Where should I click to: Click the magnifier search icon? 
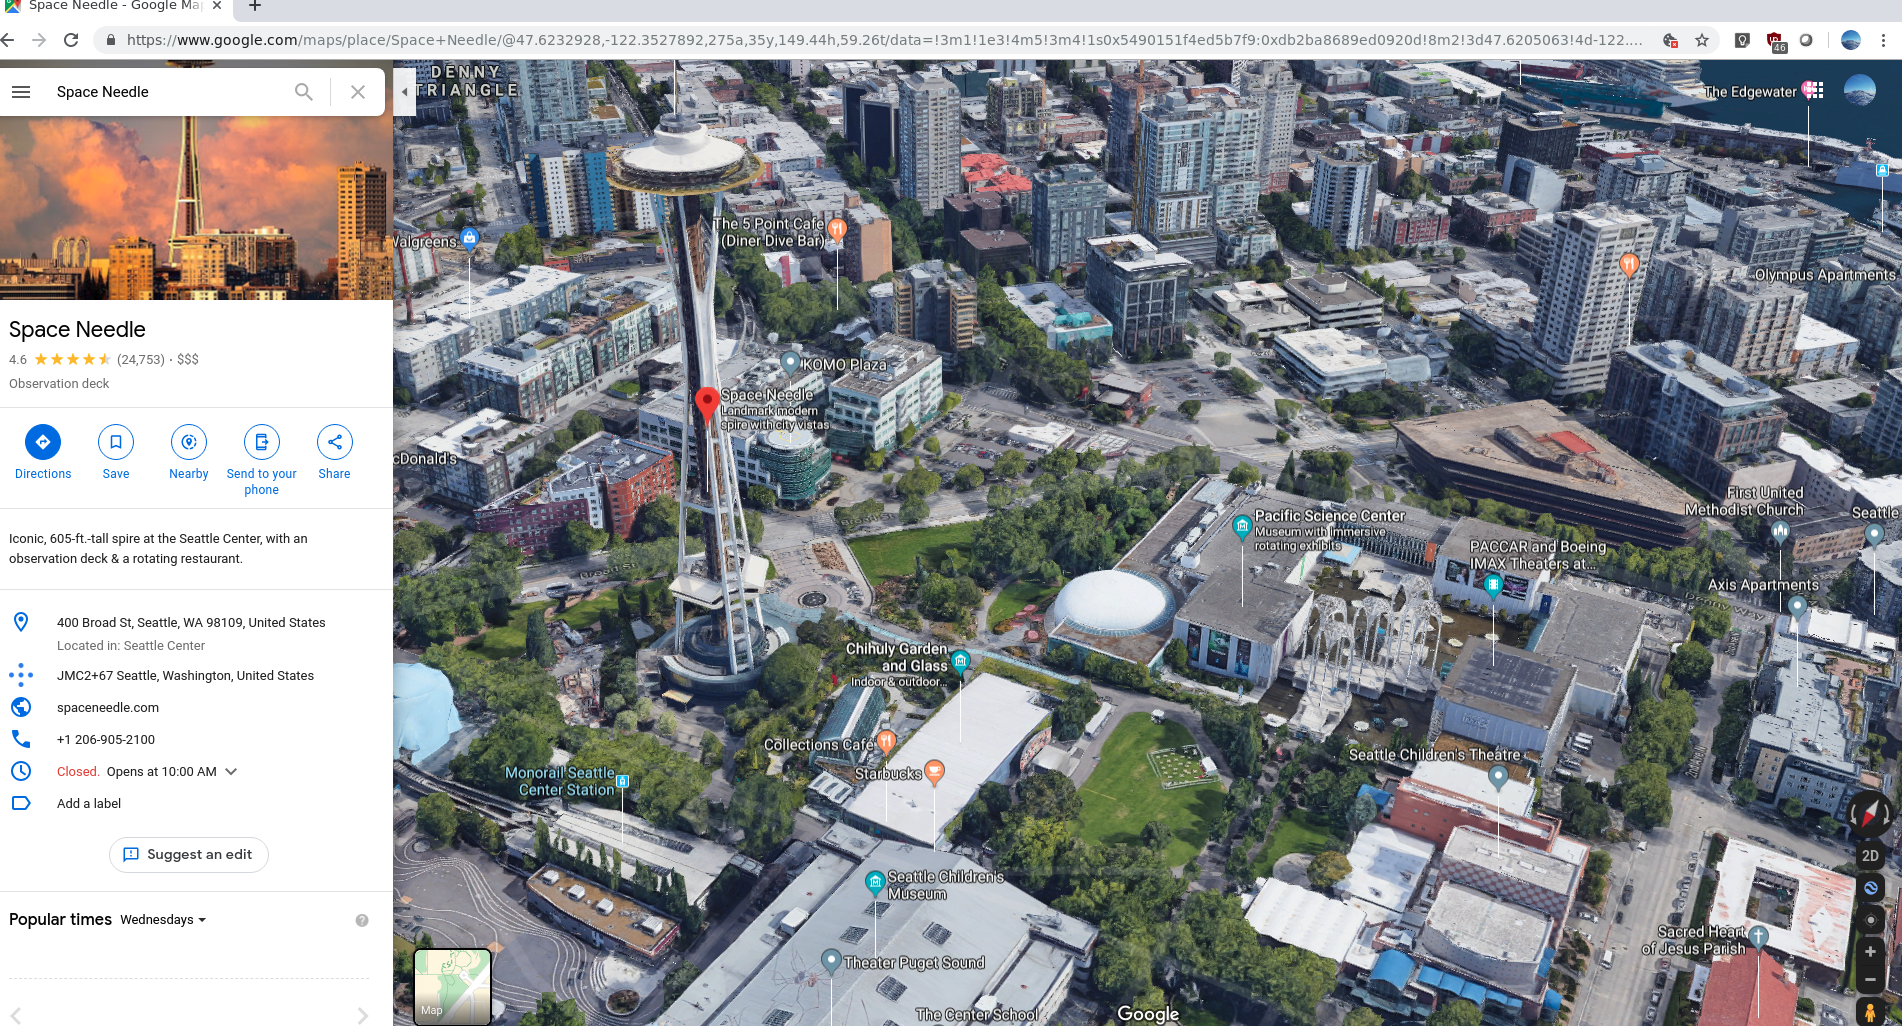[304, 92]
